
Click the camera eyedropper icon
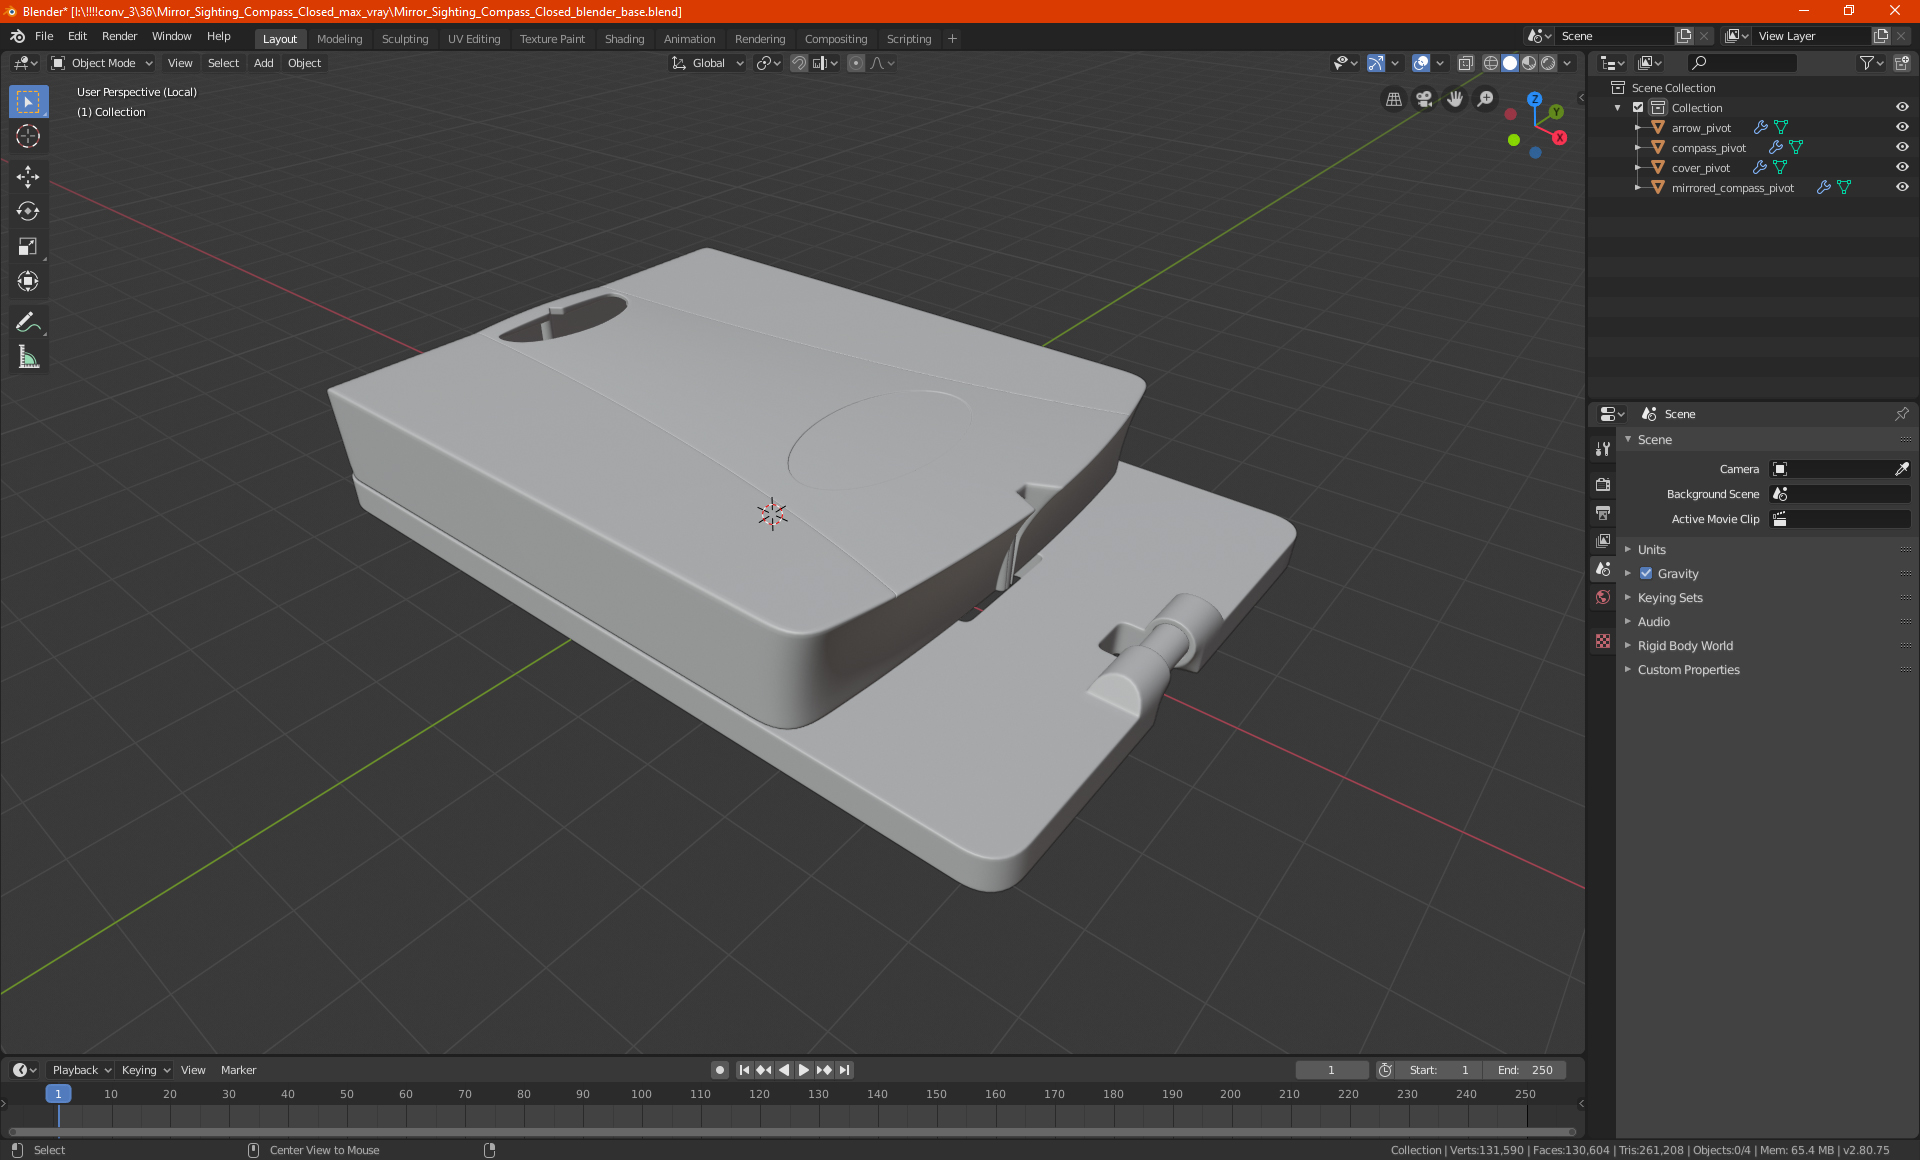tap(1901, 469)
